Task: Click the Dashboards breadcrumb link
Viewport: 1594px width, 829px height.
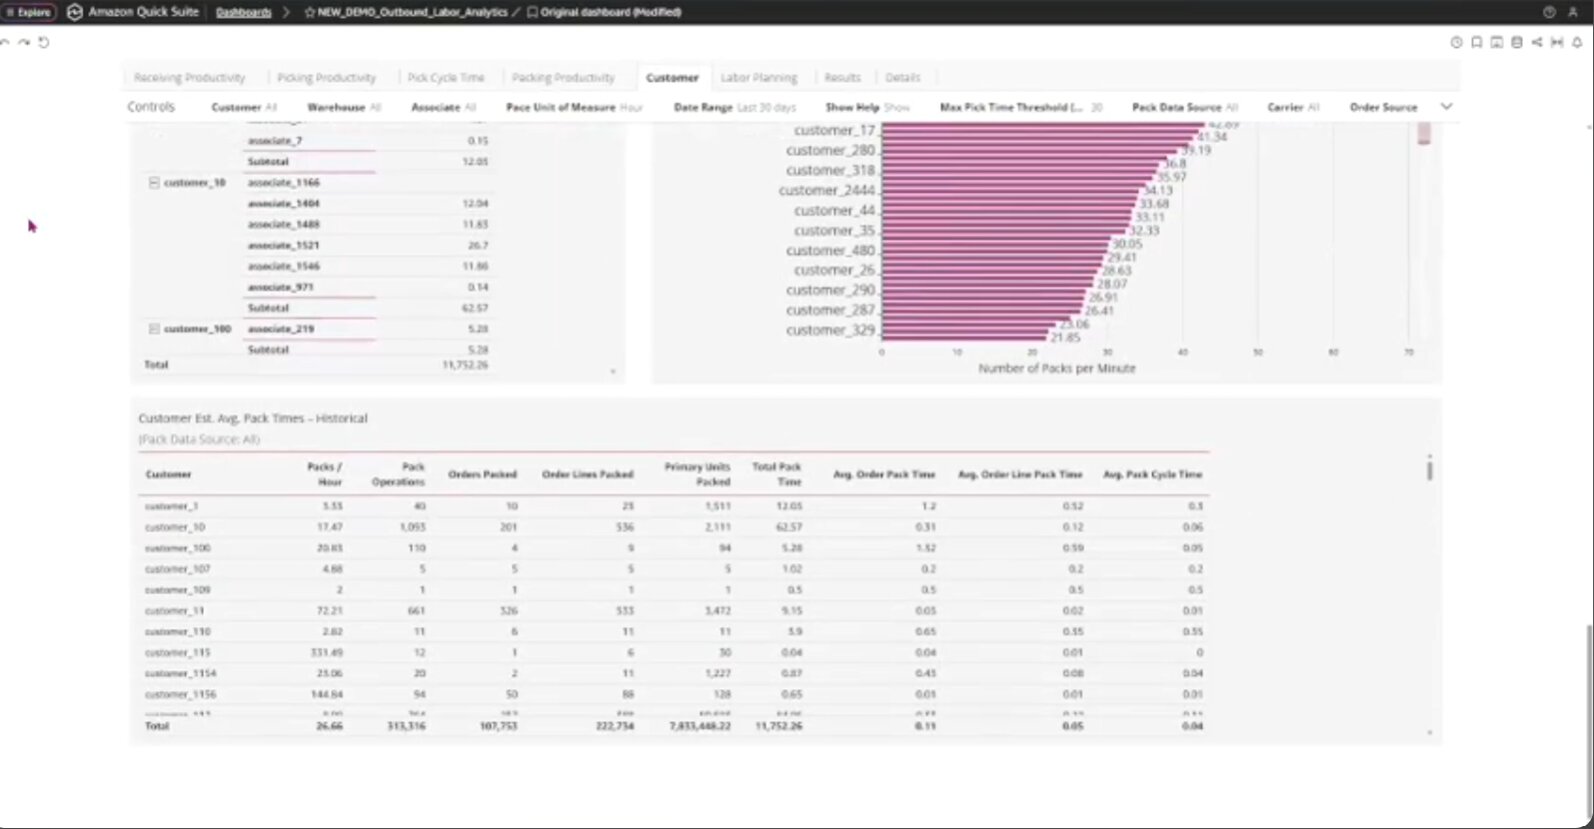Action: point(243,12)
